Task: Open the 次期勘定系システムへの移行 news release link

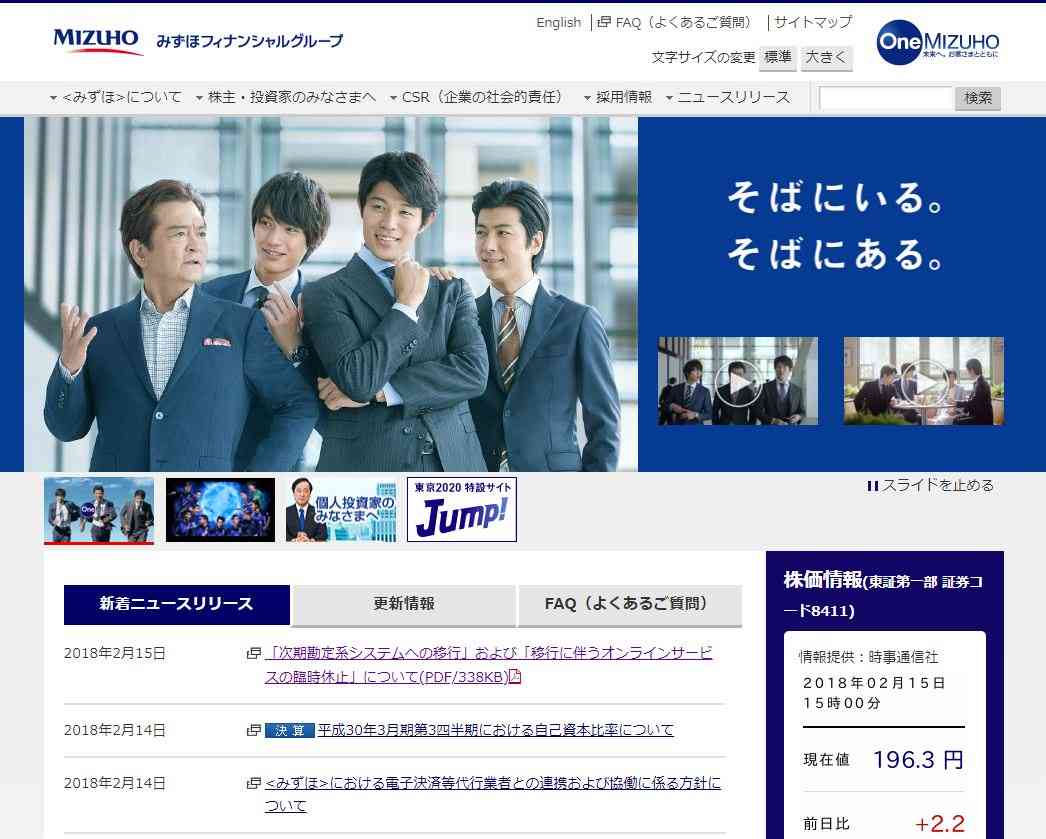Action: 488,665
